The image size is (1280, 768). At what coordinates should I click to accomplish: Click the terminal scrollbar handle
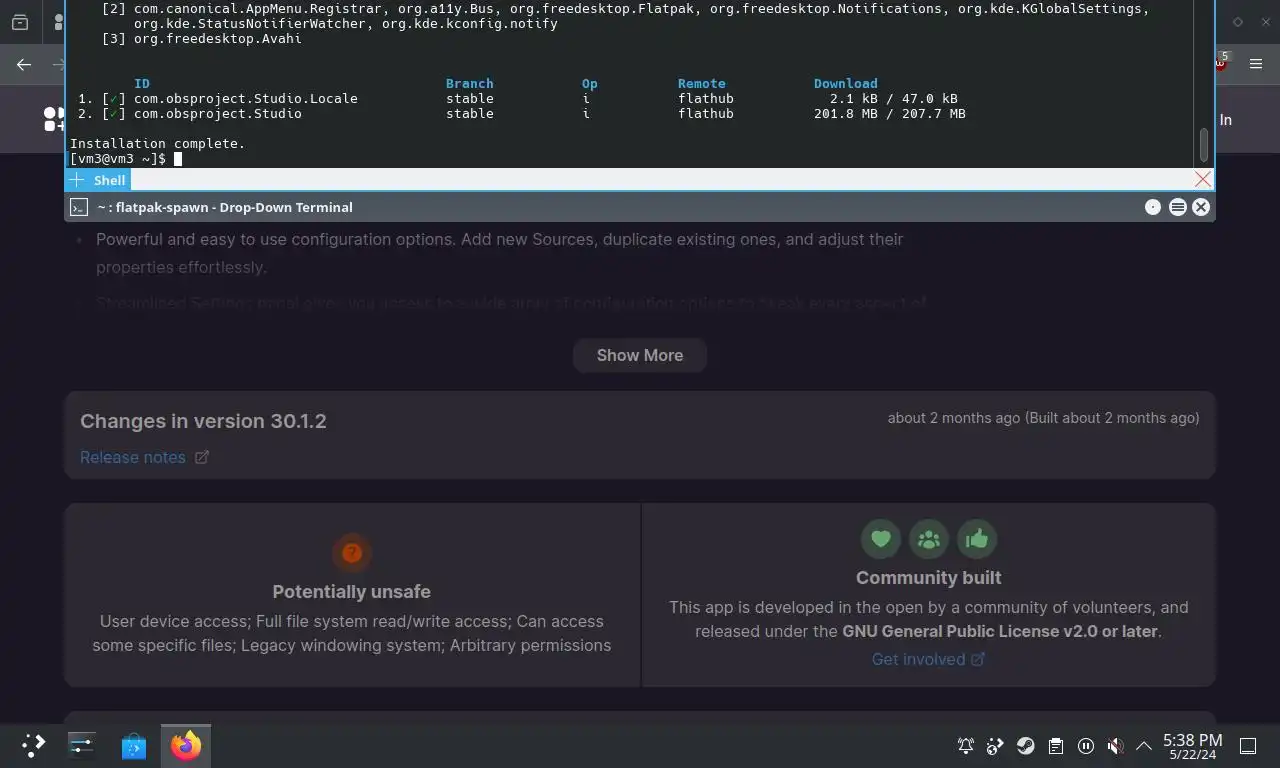click(x=1203, y=146)
